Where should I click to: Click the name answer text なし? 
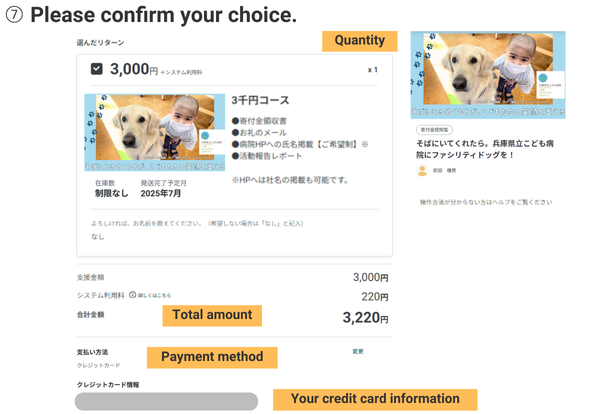[x=97, y=237]
